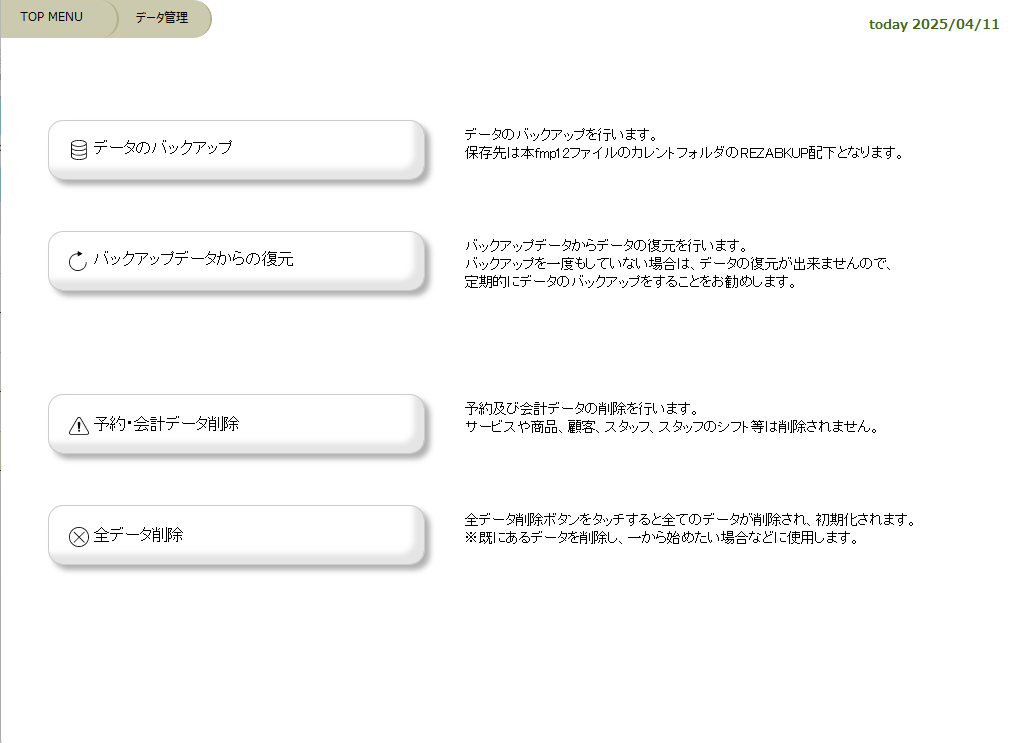Click the line listing サービスや商品、顧客、スタッフ
The image size is (1023, 743).
pyautogui.click(x=672, y=427)
